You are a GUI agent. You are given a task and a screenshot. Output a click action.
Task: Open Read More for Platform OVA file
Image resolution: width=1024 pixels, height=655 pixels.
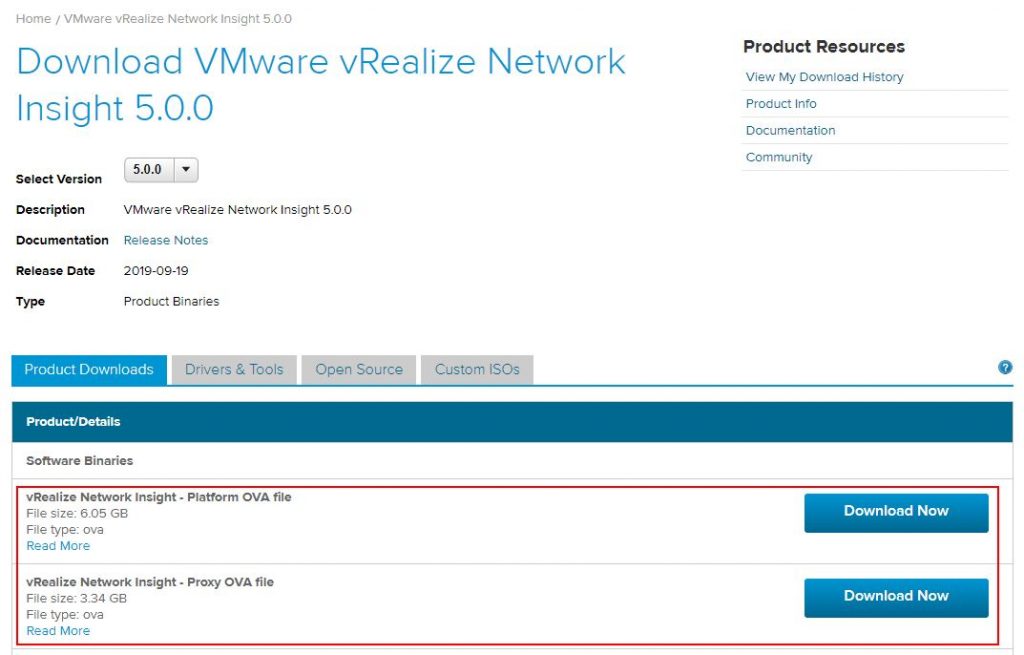pos(58,546)
